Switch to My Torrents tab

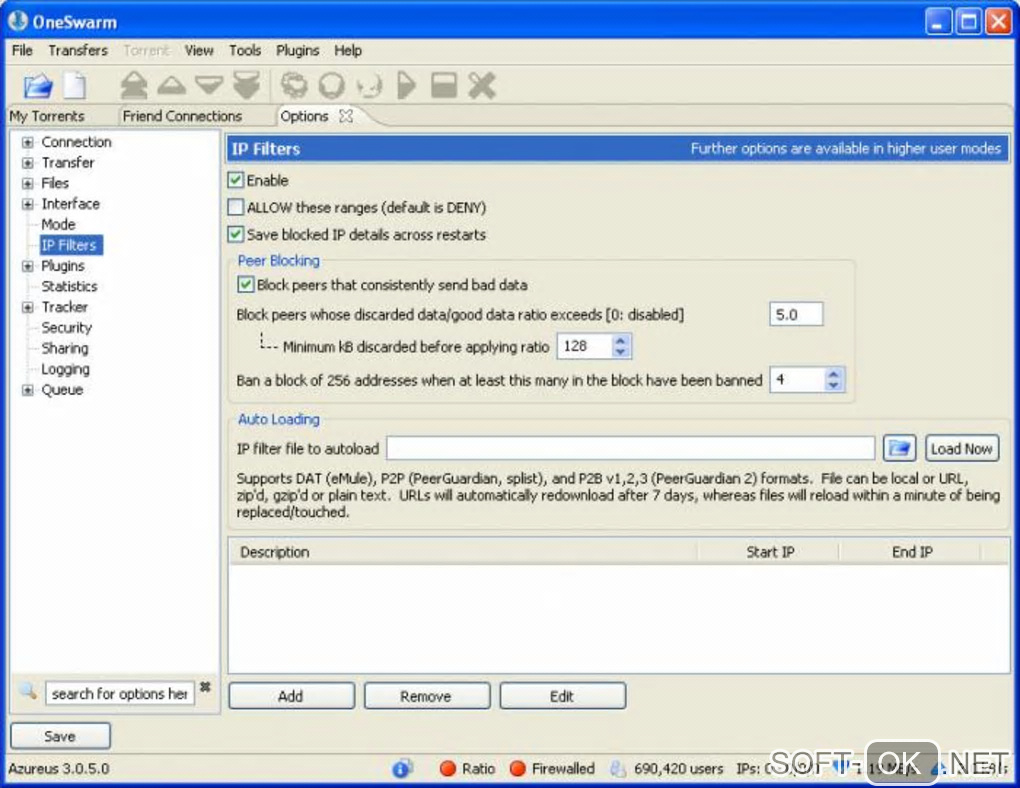click(47, 116)
